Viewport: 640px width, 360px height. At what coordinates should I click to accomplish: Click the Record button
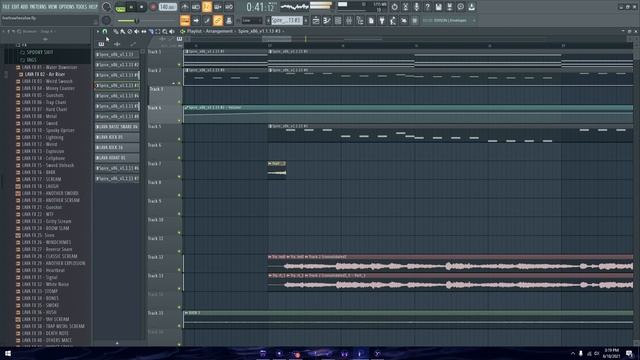coord(153,7)
